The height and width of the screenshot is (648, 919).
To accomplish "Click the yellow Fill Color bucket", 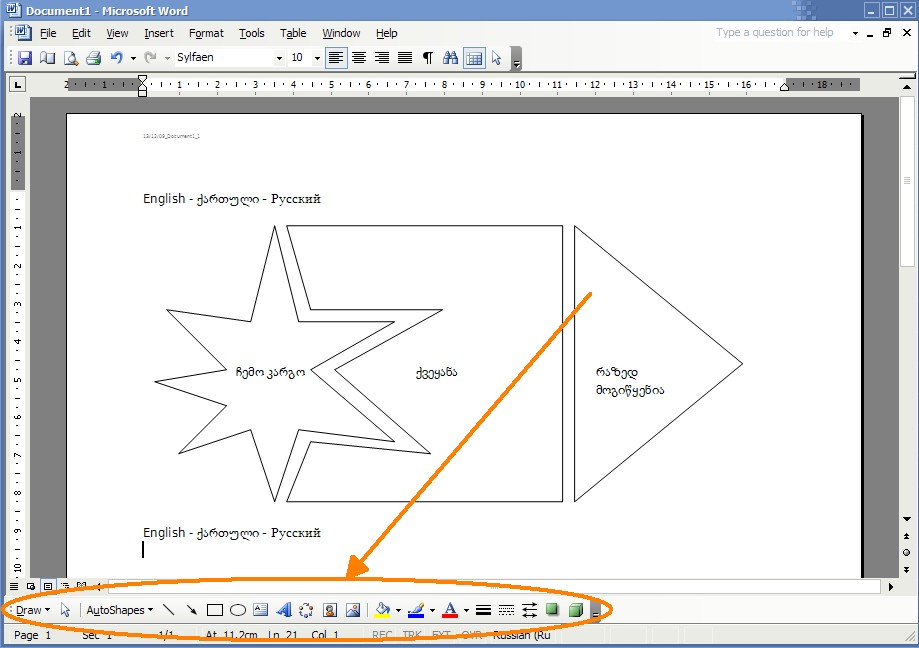I will 382,610.
